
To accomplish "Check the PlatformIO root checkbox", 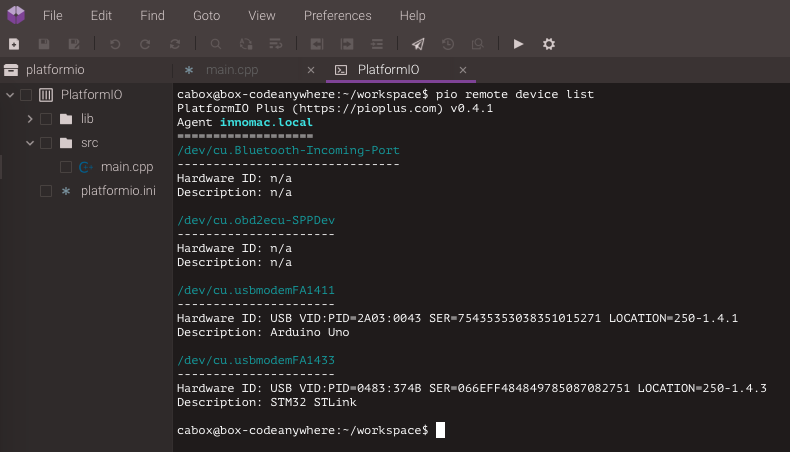I will pos(26,95).
